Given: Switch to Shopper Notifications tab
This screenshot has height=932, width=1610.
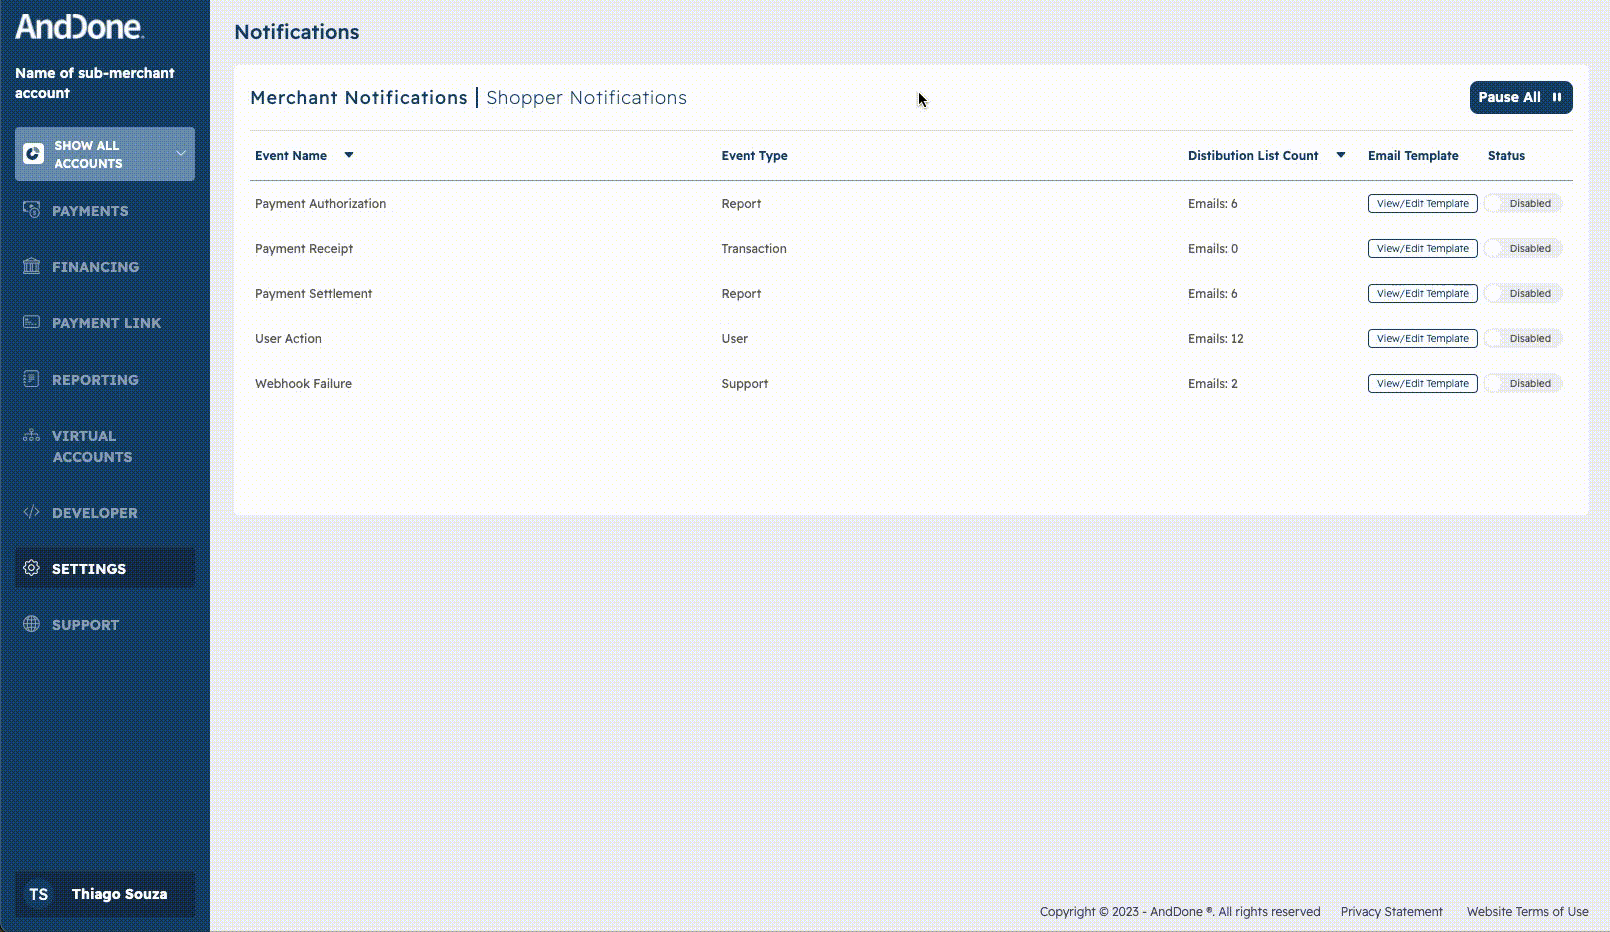Looking at the screenshot, I should coord(586,98).
